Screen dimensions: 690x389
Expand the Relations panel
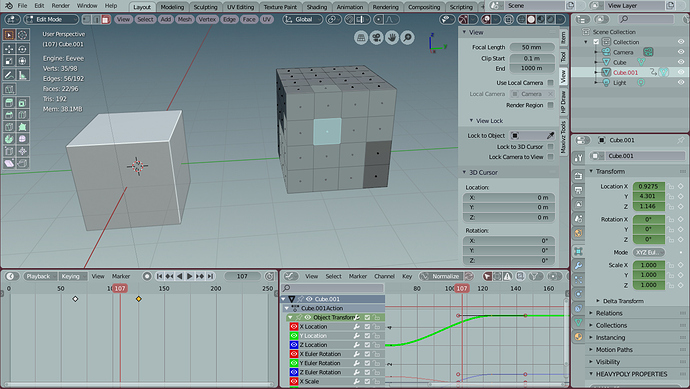(x=591, y=313)
